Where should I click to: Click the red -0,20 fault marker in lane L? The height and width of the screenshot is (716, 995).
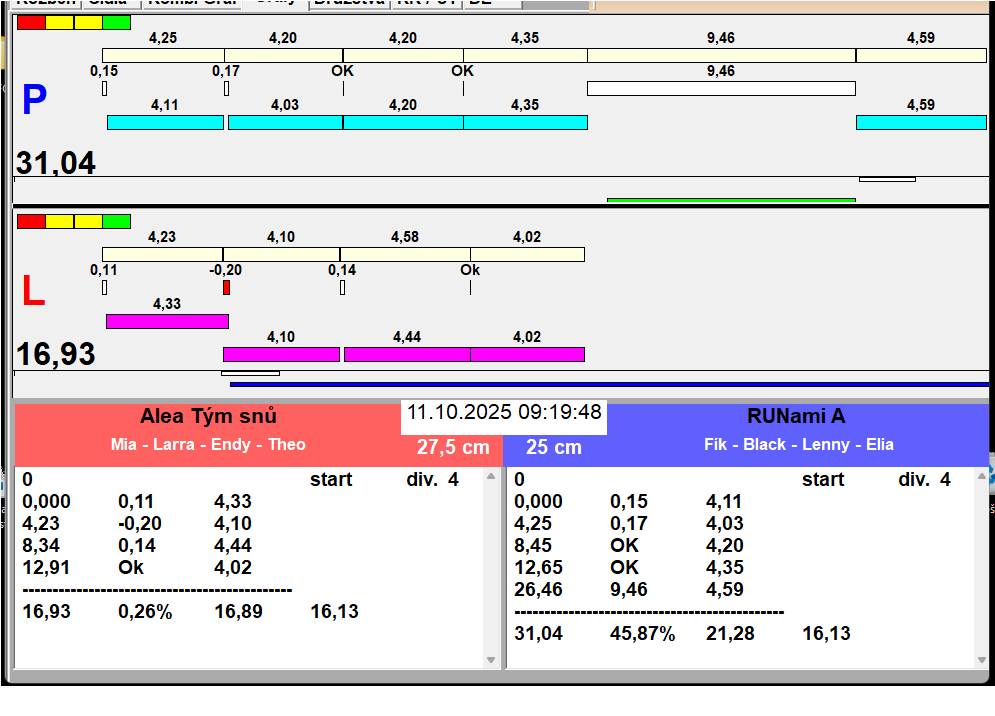tap(226, 288)
